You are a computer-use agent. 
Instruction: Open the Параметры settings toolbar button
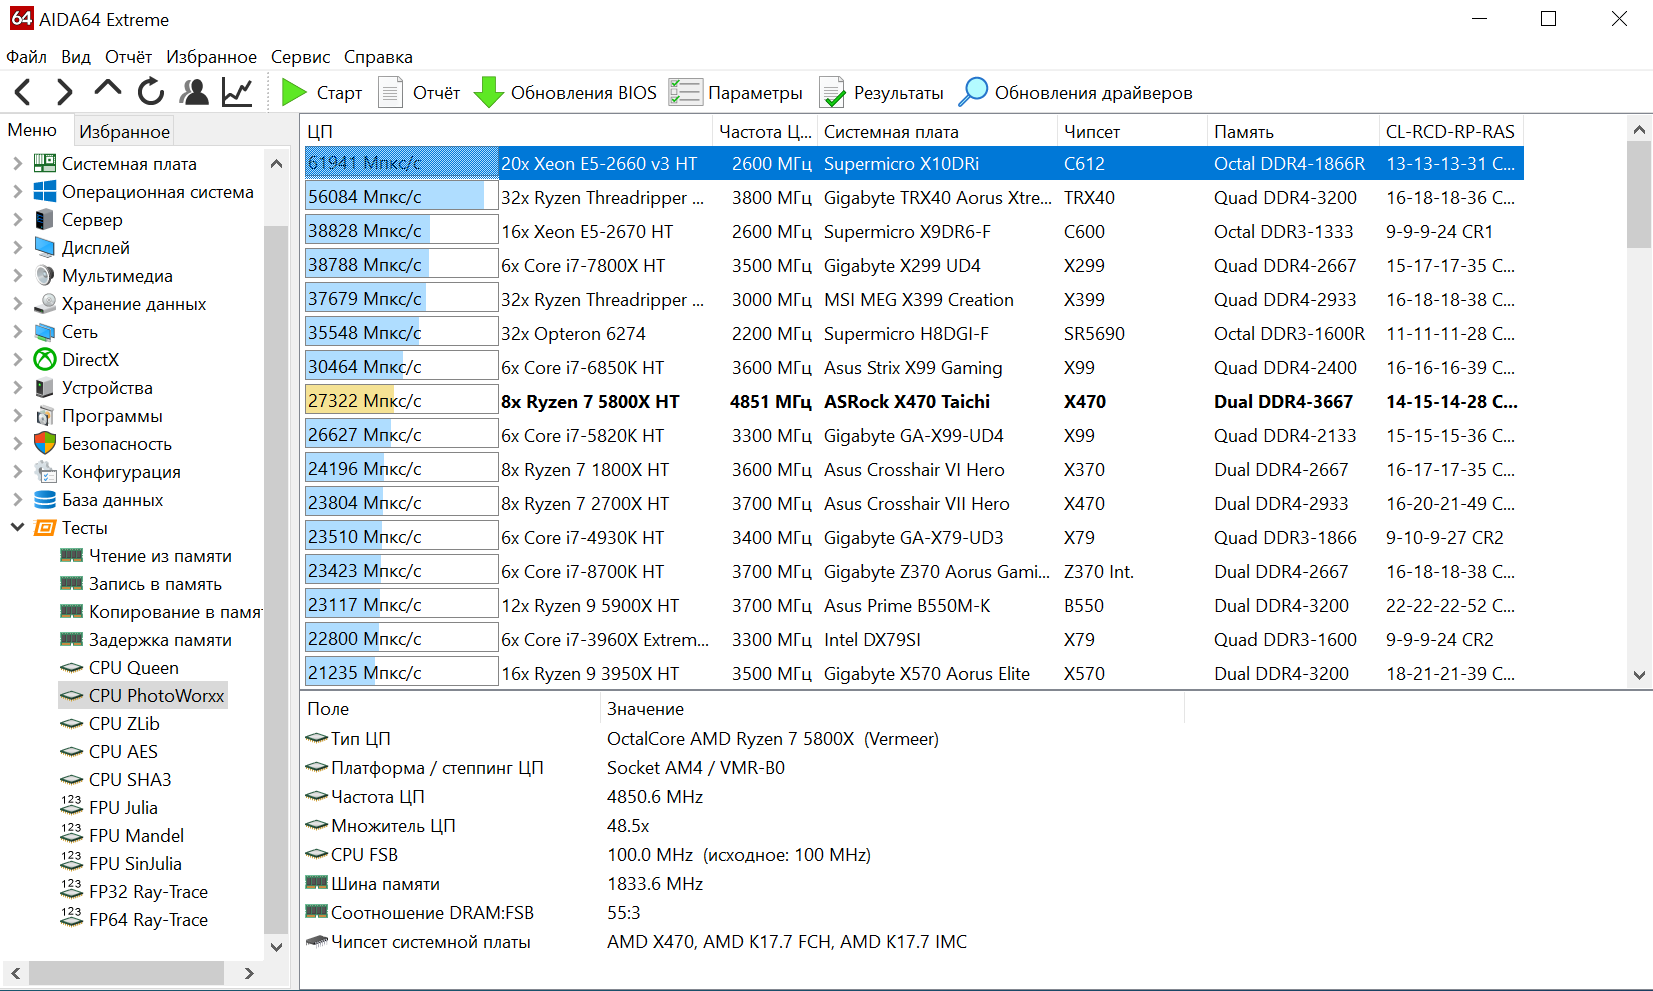click(736, 92)
